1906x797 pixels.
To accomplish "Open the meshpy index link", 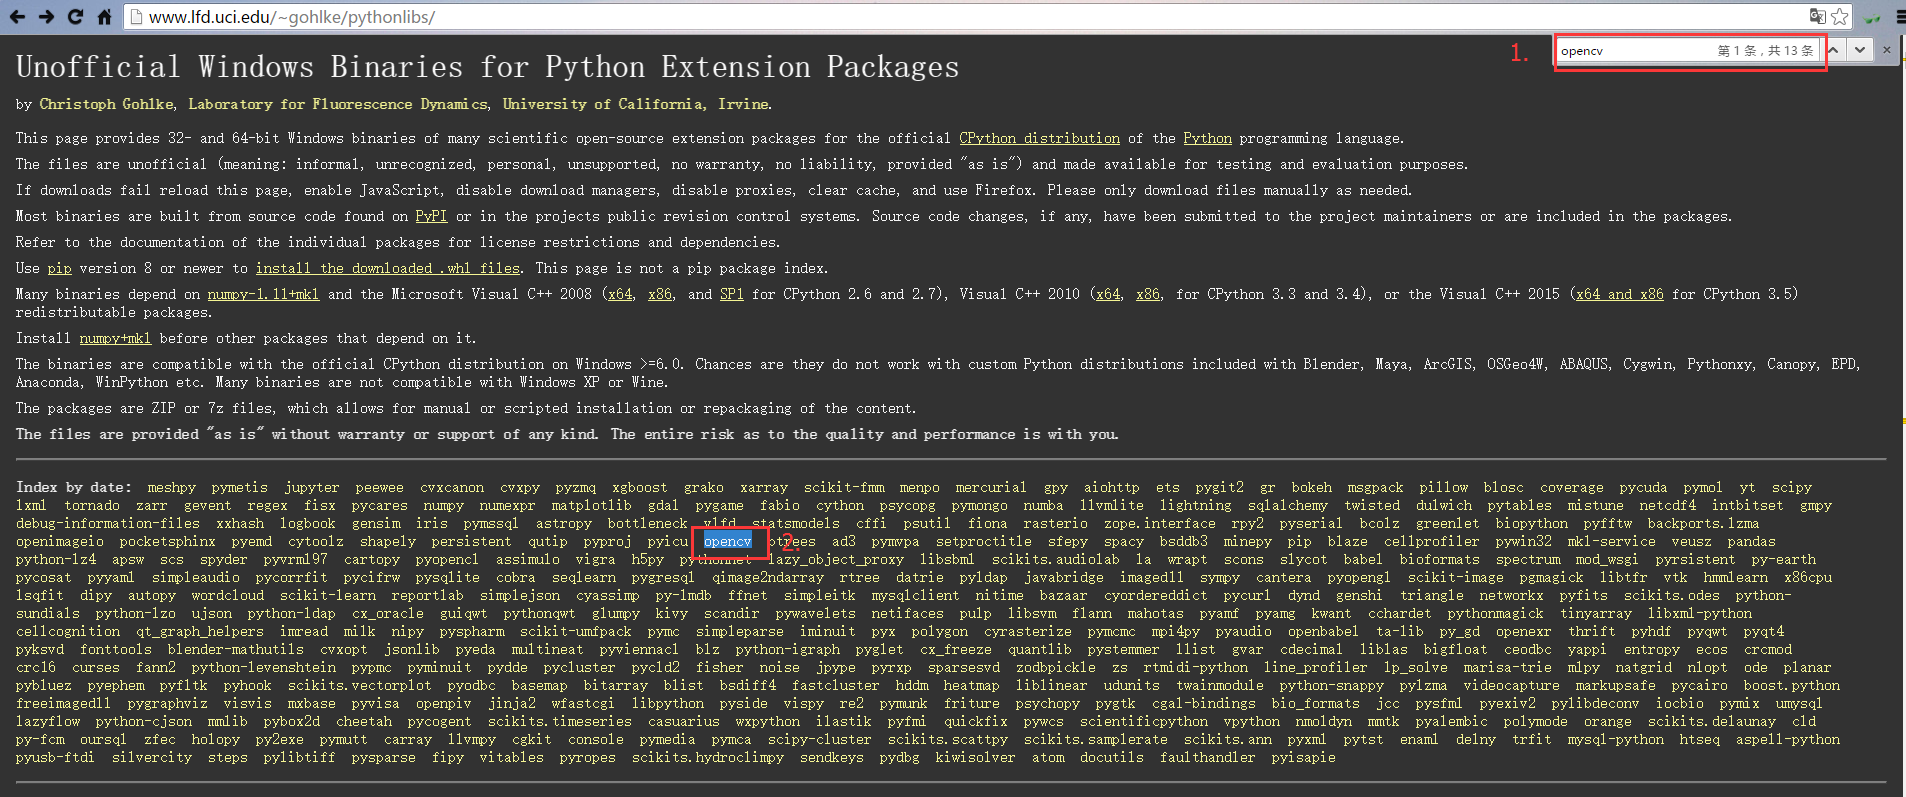I will pos(172,487).
